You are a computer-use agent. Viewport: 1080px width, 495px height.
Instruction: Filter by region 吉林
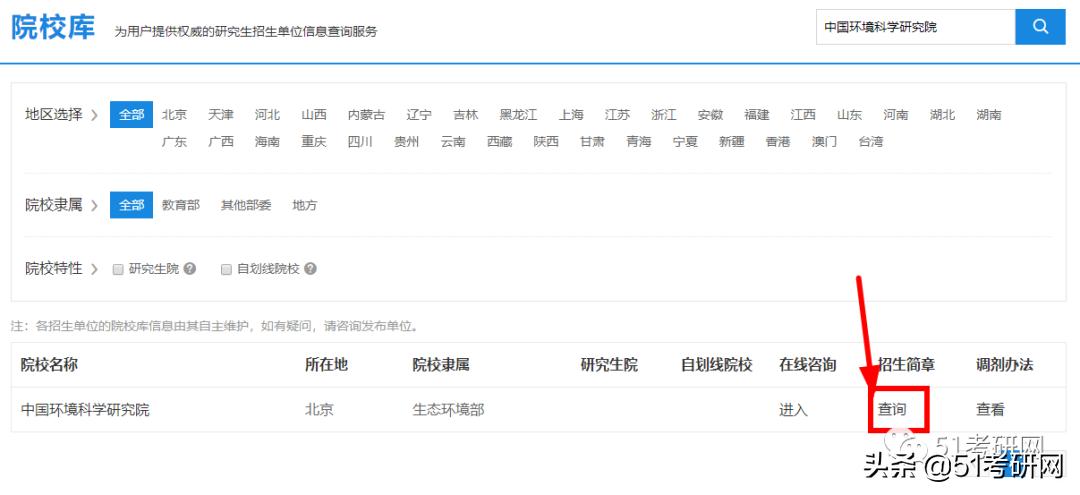[x=466, y=114]
